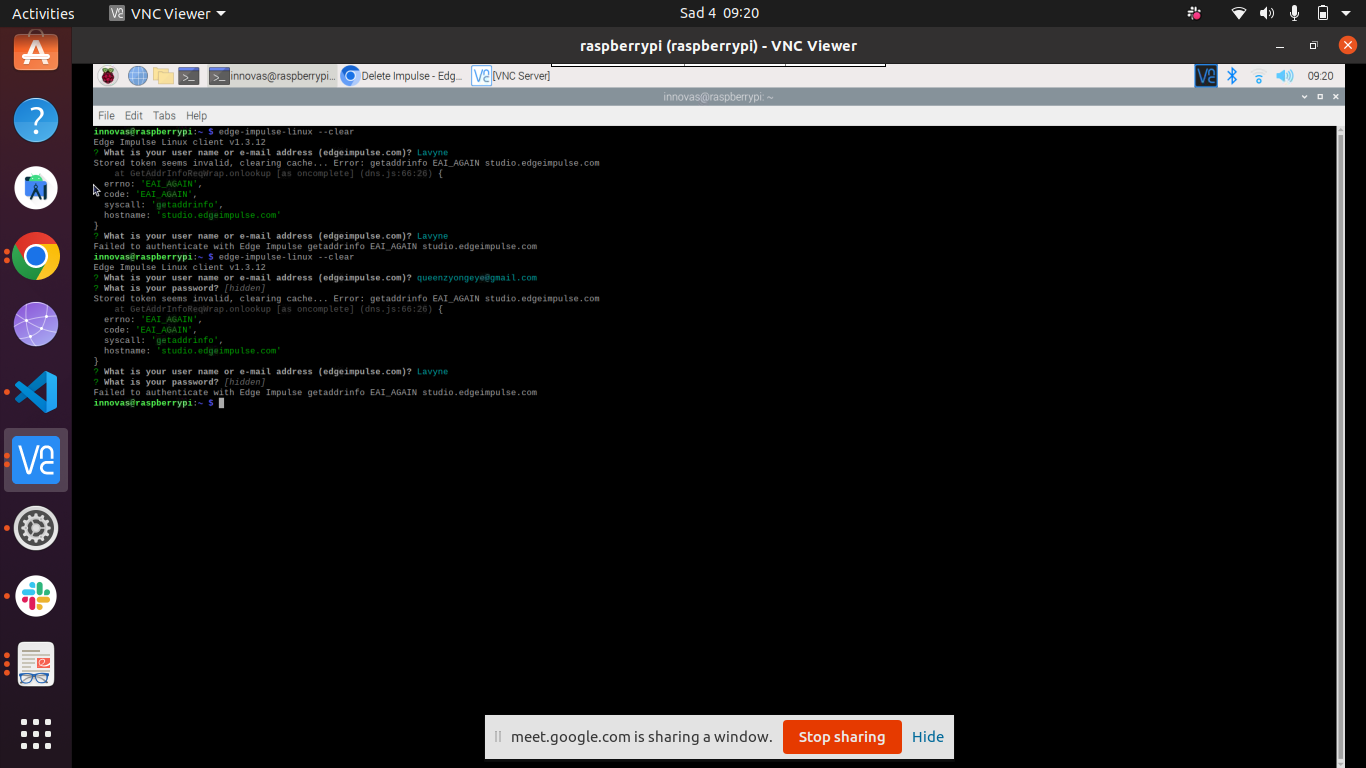Open Visual Studio Code from the dock
The image size is (1366, 768).
pyautogui.click(x=36, y=392)
